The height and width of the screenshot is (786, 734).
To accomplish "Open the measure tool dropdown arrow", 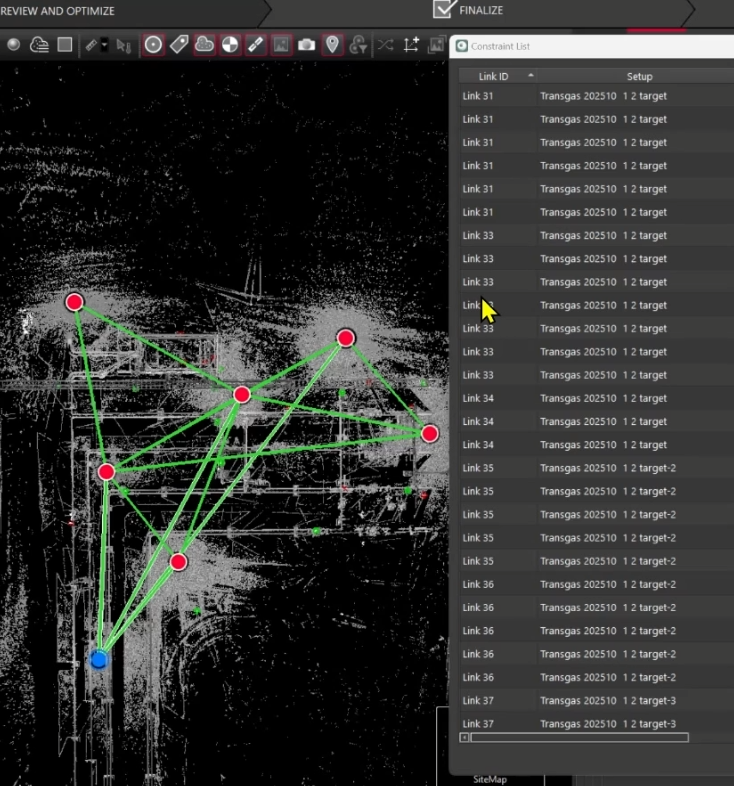I will (x=104, y=45).
